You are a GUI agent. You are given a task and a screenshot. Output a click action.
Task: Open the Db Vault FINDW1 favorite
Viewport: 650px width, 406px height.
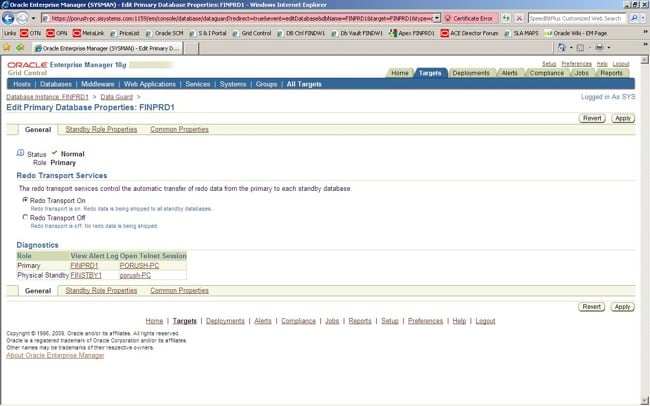point(357,33)
